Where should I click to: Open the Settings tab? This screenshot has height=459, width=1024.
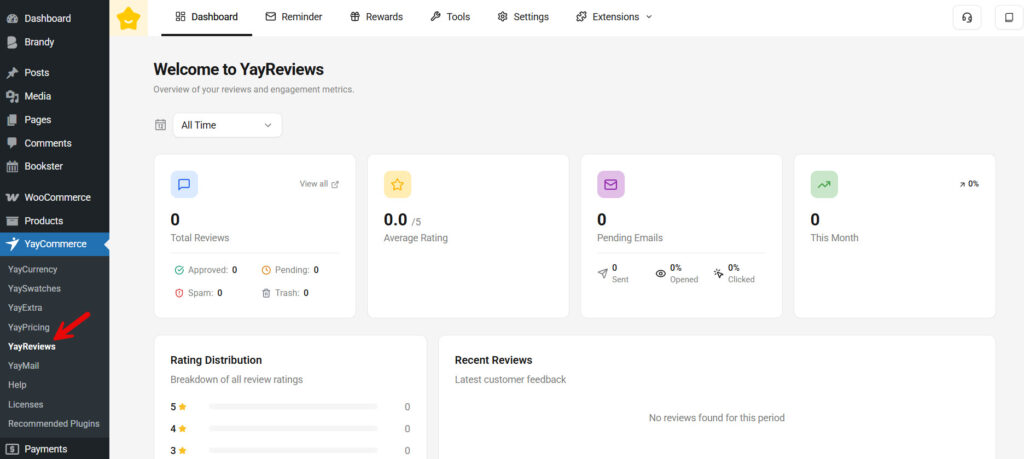pos(523,17)
